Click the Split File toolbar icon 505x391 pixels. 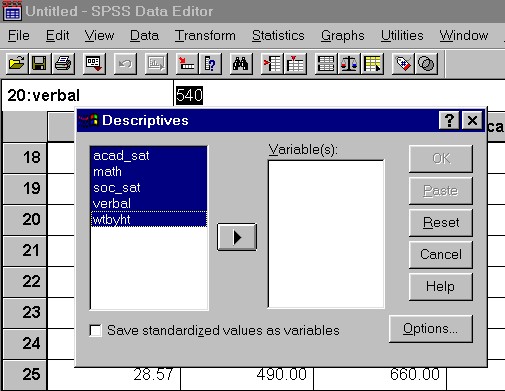coord(326,63)
